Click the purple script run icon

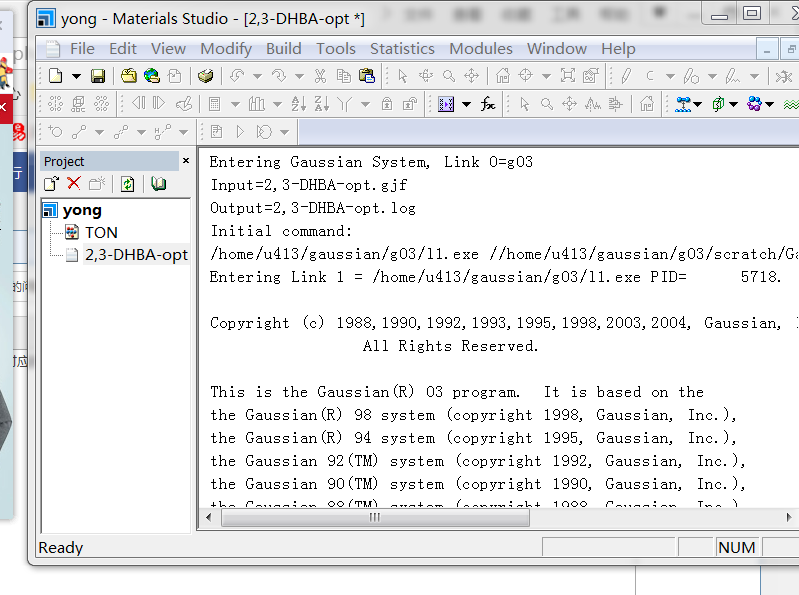[x=446, y=104]
